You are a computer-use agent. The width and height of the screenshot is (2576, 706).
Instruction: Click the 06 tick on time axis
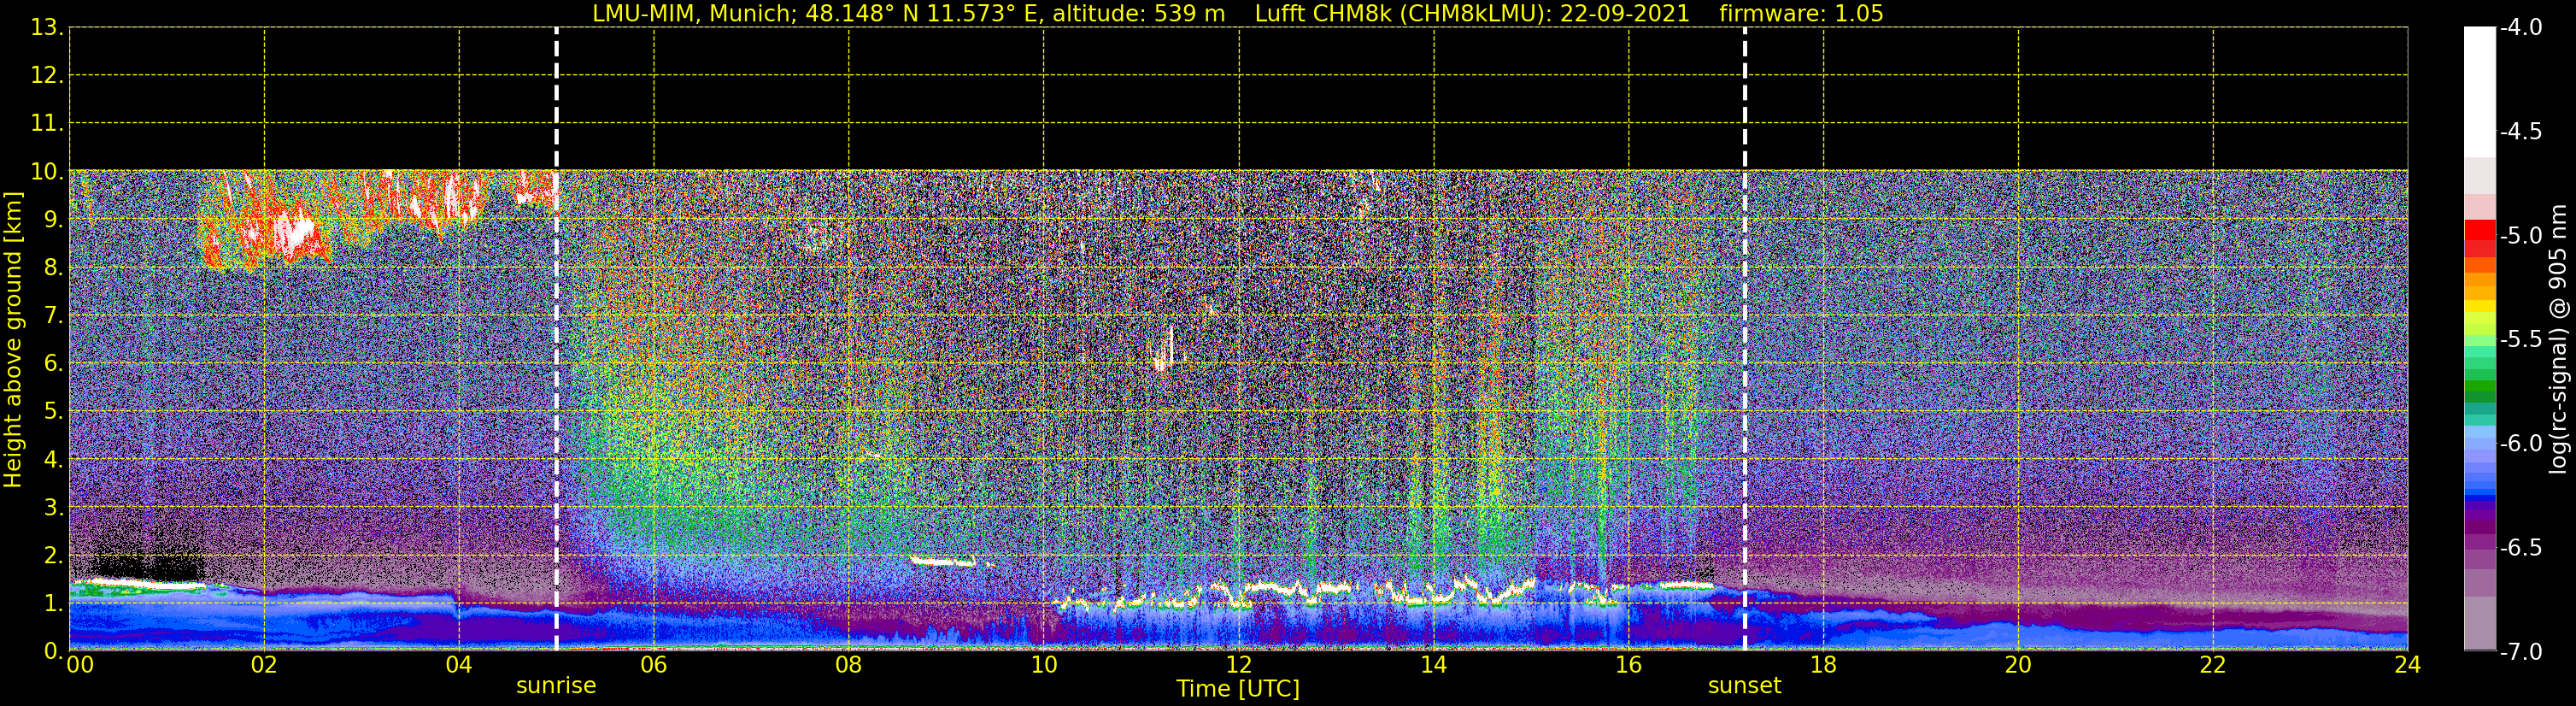[653, 665]
